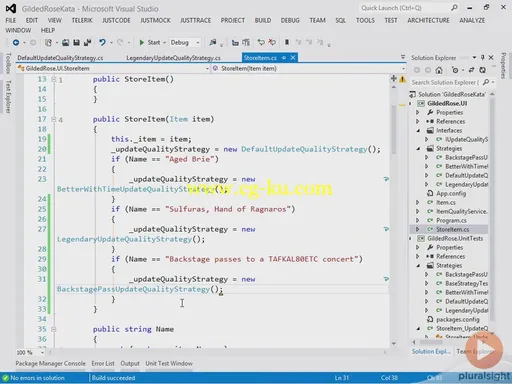Click the Visual Studio logo icon

11,8
